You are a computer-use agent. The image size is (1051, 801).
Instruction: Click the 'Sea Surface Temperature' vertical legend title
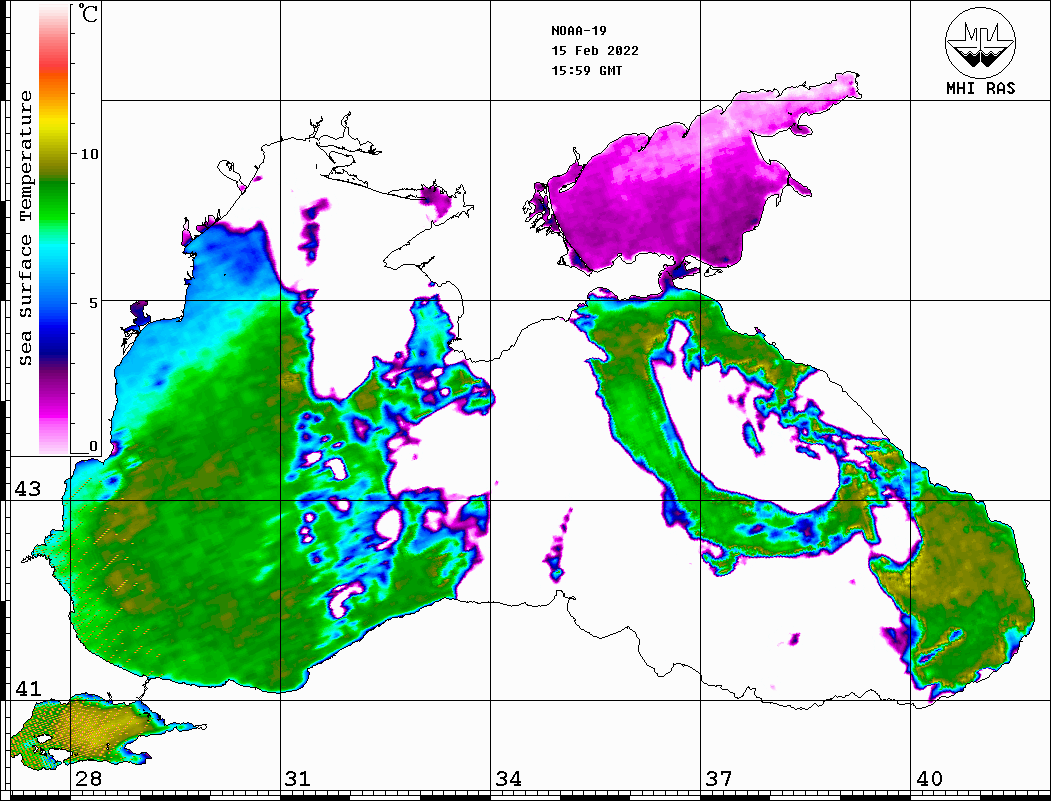tap(25, 228)
